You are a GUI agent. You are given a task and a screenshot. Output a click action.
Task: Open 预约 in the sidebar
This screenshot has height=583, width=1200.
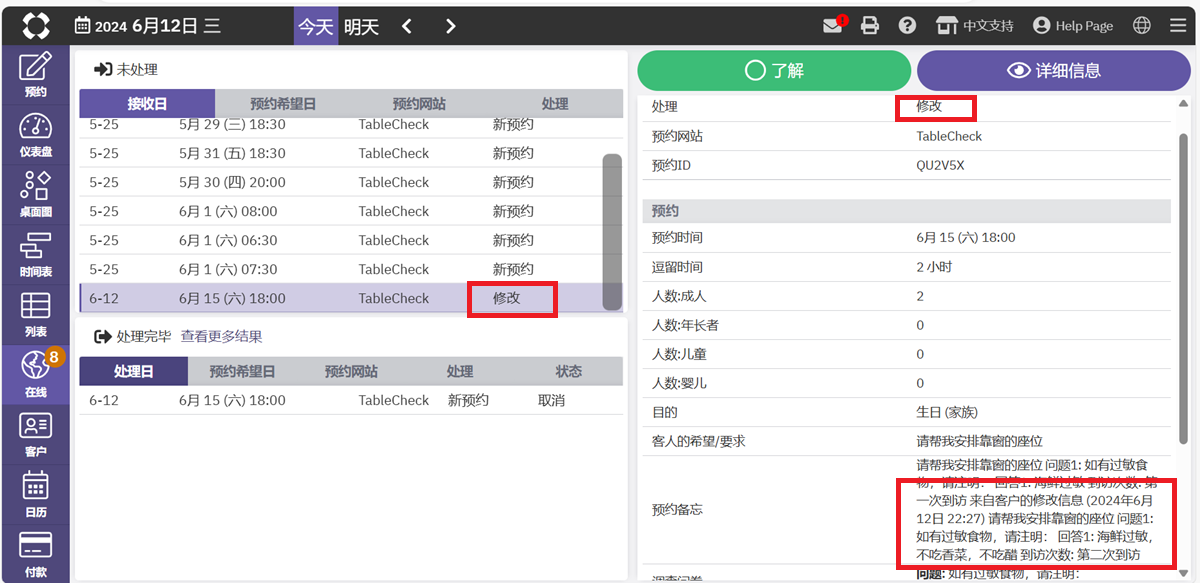36,76
